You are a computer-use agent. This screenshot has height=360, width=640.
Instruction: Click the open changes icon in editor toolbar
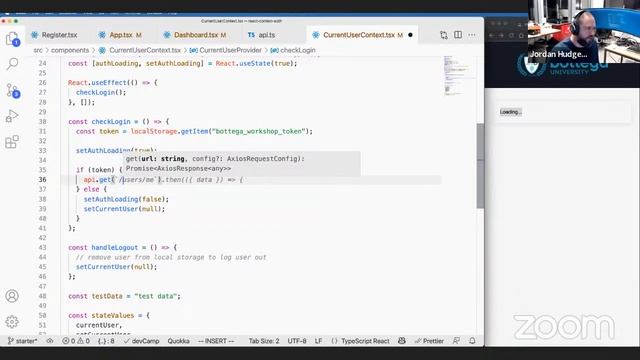click(444, 35)
